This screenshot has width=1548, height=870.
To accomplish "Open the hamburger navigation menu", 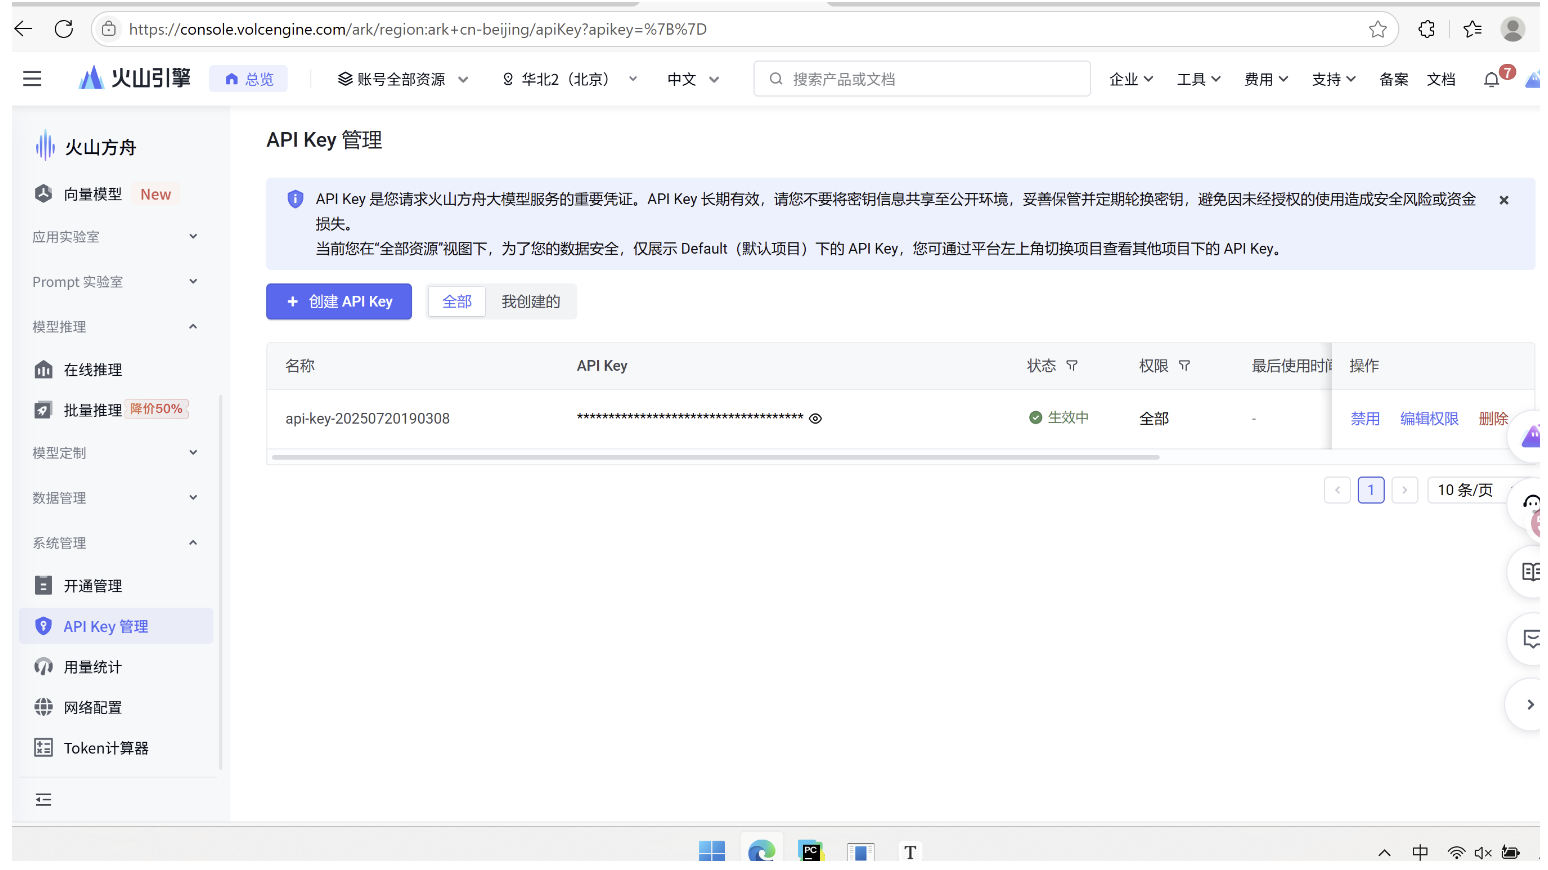I will (x=32, y=78).
